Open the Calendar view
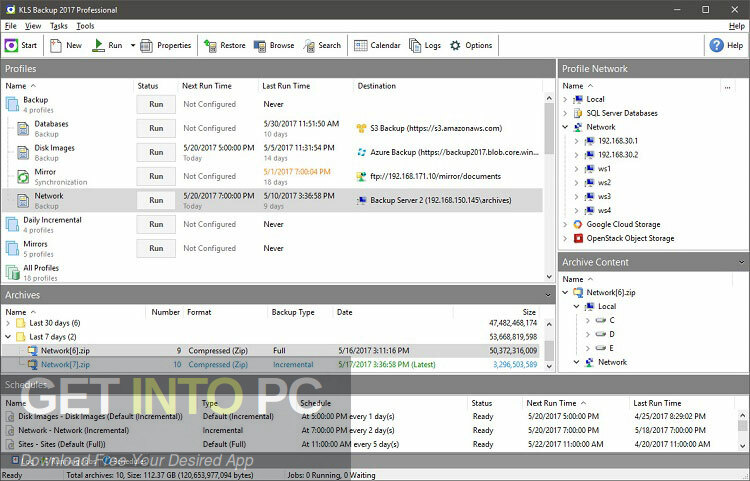This screenshot has width=750, height=481. tap(377, 45)
